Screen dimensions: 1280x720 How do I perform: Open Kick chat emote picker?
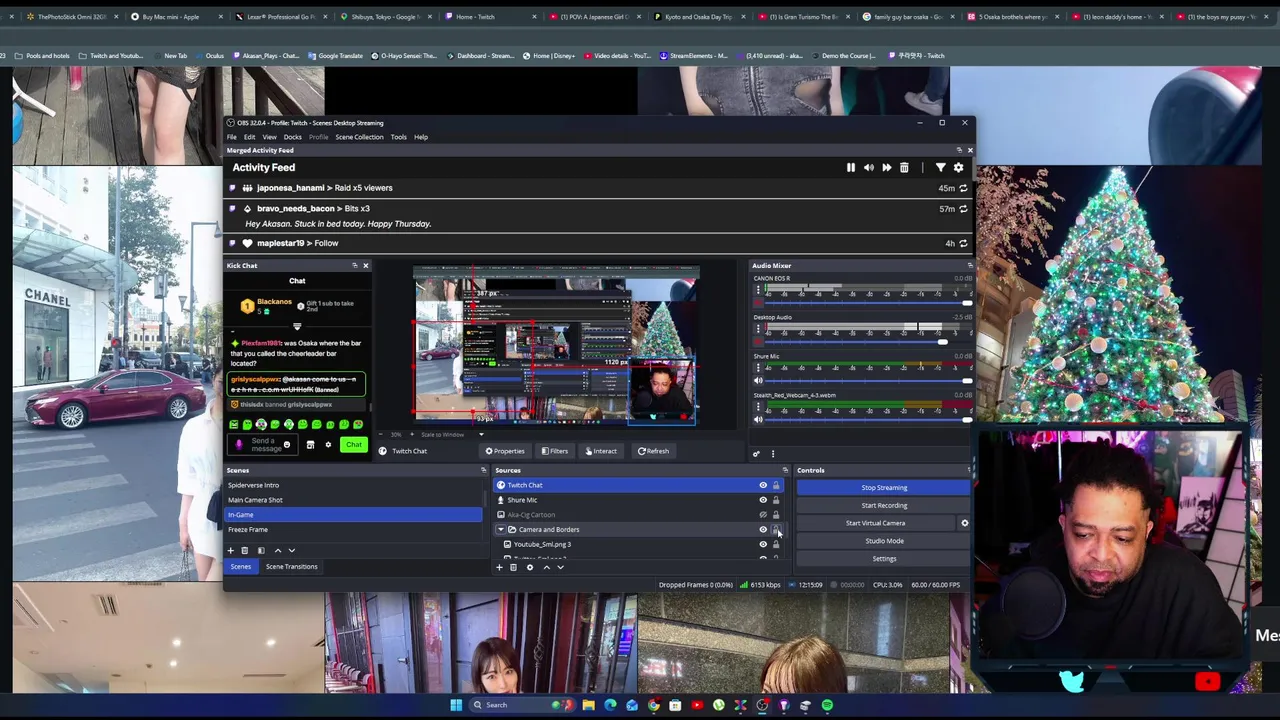tap(287, 445)
